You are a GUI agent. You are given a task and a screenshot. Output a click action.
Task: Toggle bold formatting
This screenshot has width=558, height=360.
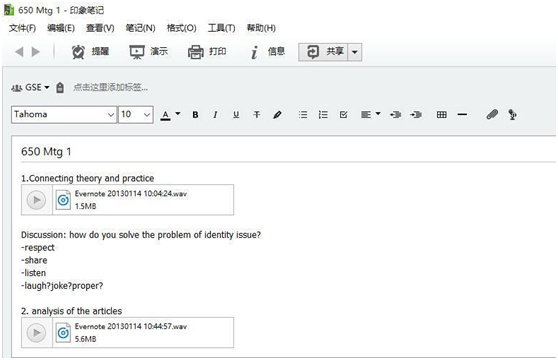195,115
